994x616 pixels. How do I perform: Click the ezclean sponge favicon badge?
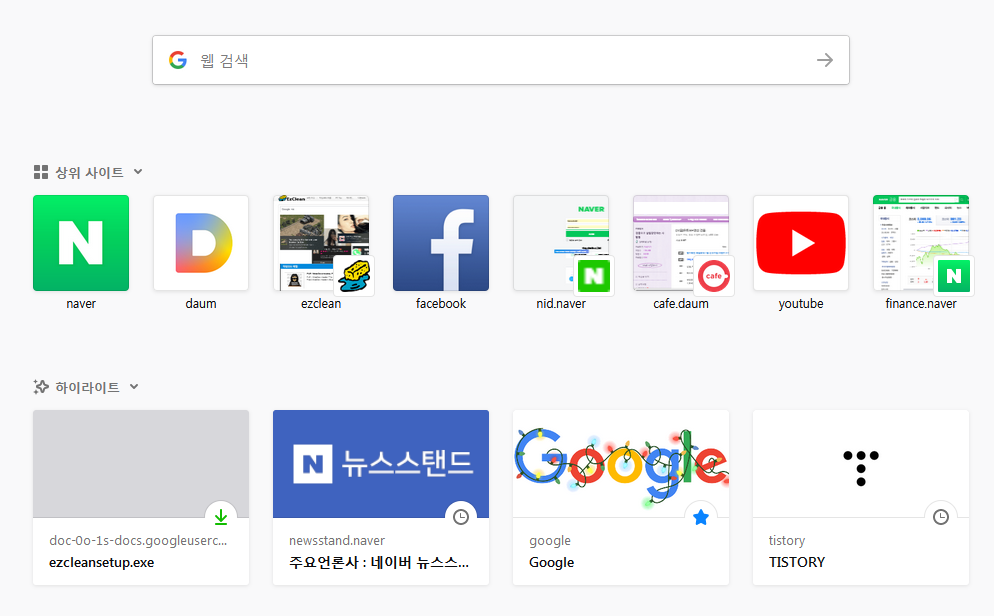[x=354, y=276]
